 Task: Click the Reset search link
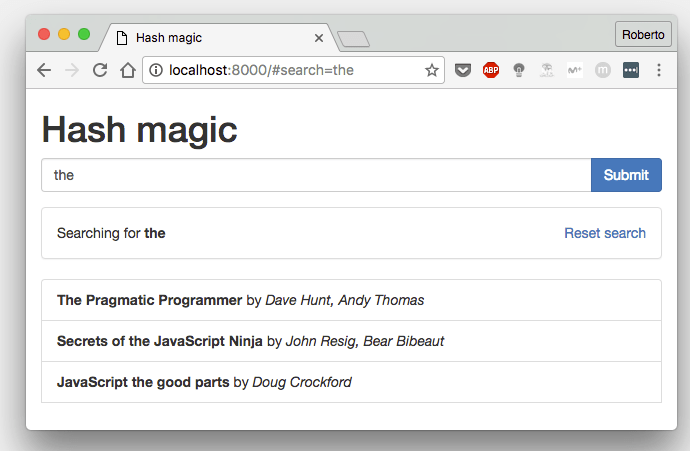(605, 233)
